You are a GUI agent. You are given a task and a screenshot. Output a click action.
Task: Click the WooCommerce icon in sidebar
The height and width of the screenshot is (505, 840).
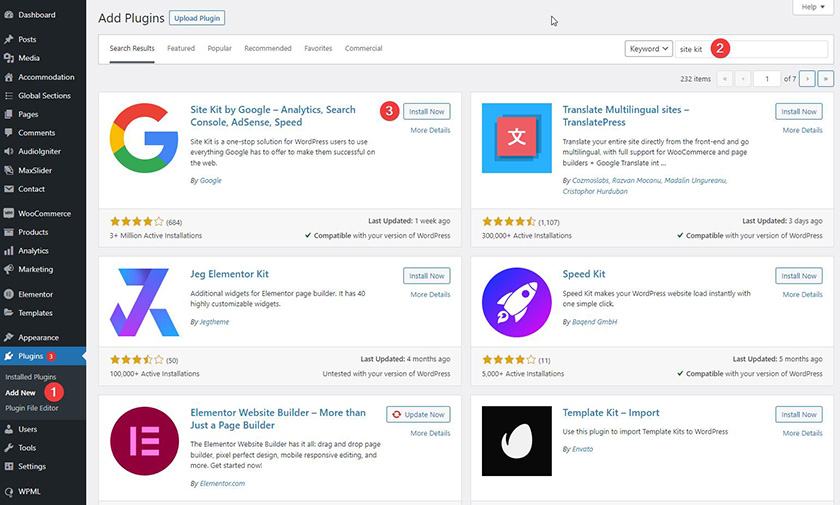[9, 214]
